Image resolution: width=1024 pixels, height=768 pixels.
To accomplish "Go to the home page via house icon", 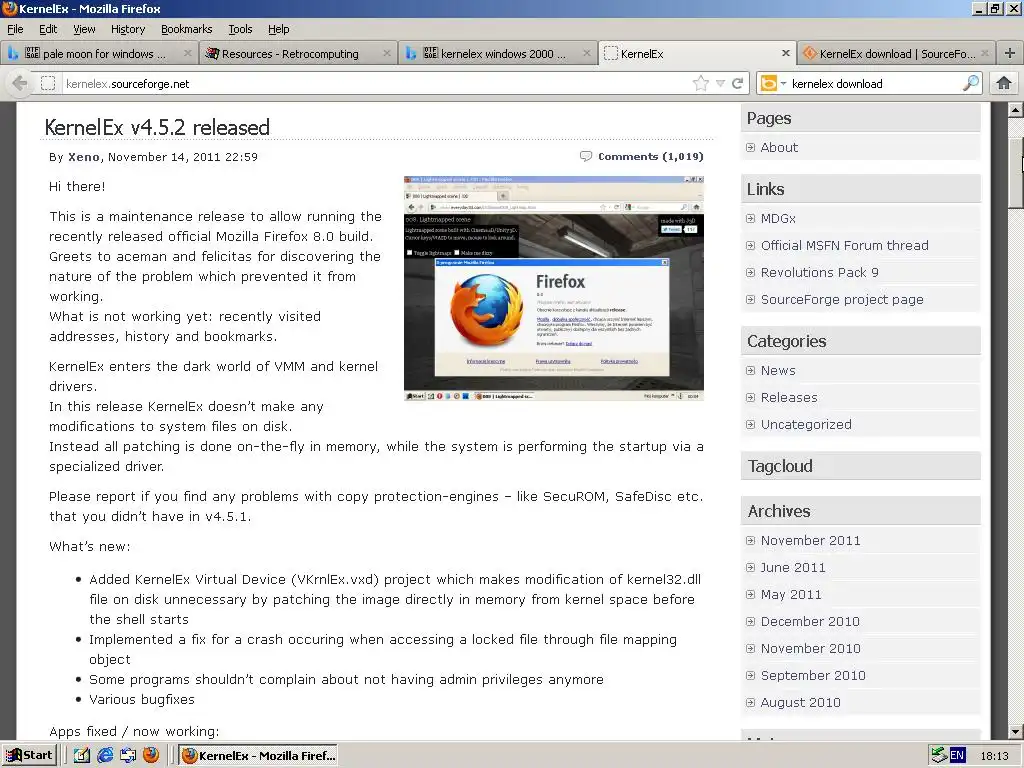I will tap(1004, 83).
